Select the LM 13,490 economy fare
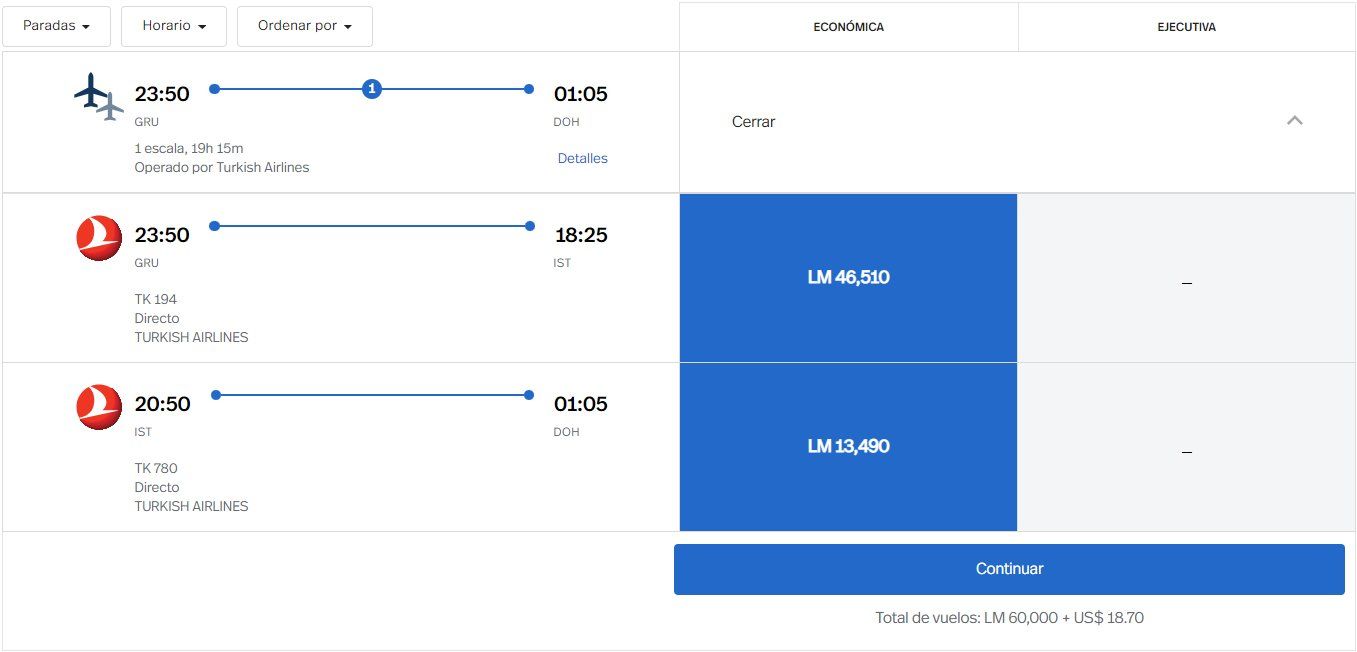1357x652 pixels. tap(848, 446)
